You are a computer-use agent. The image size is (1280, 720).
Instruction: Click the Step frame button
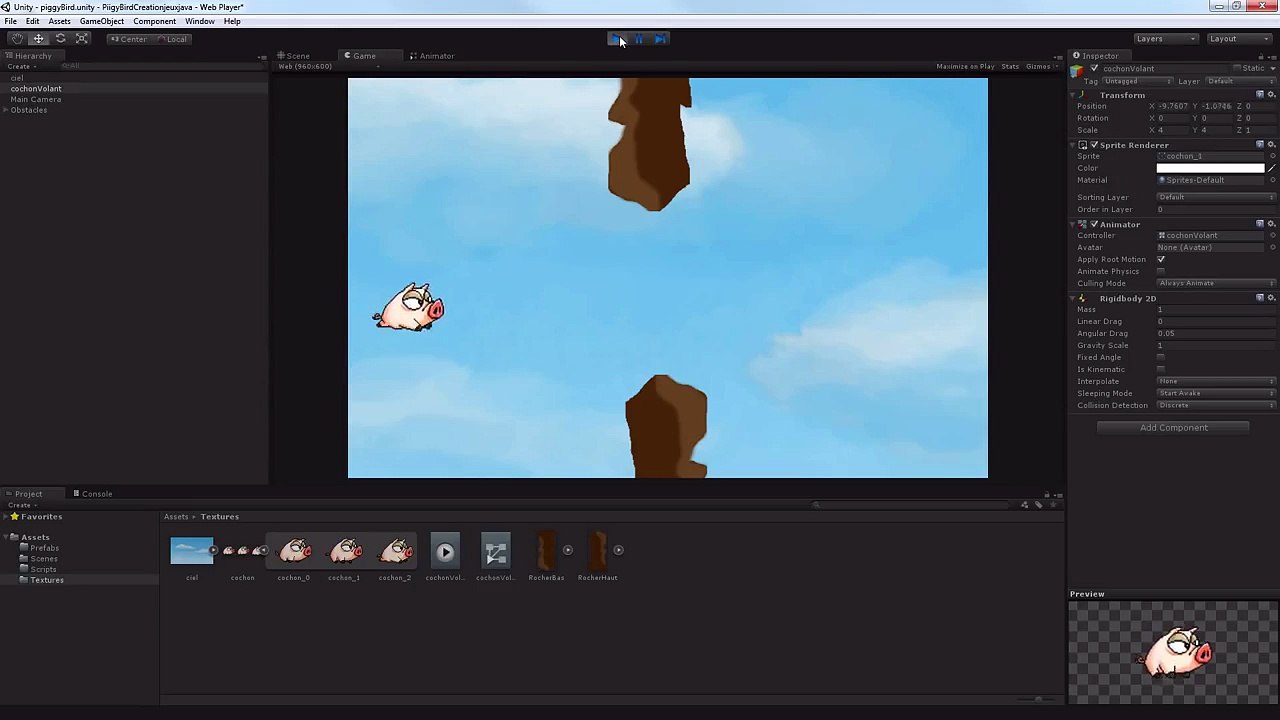point(660,39)
